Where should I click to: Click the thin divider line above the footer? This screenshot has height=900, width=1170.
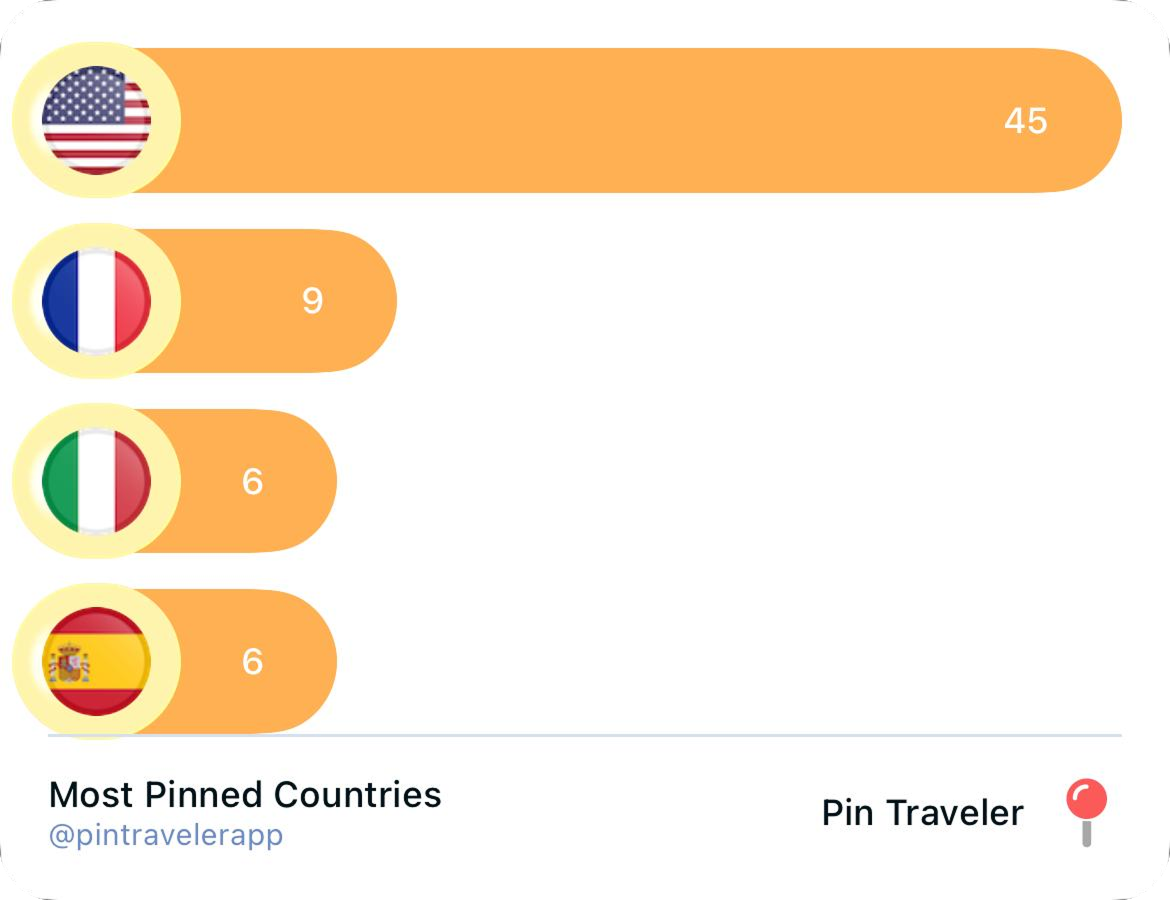(585, 736)
